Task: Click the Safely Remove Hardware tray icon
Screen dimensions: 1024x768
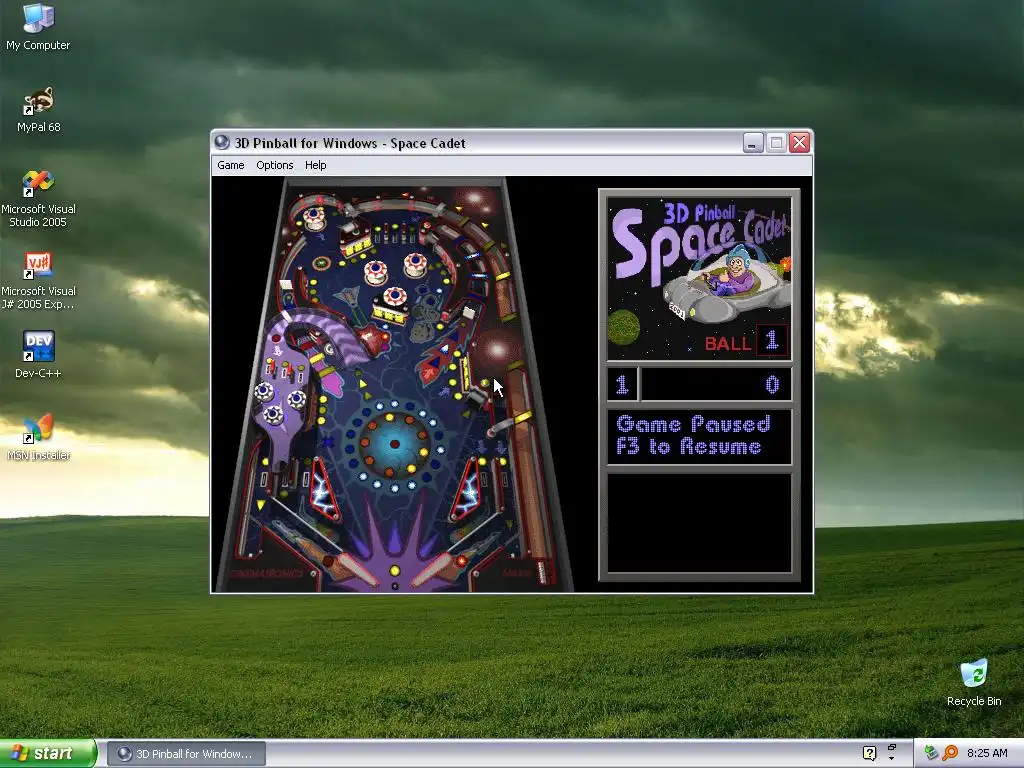Action: coord(931,753)
